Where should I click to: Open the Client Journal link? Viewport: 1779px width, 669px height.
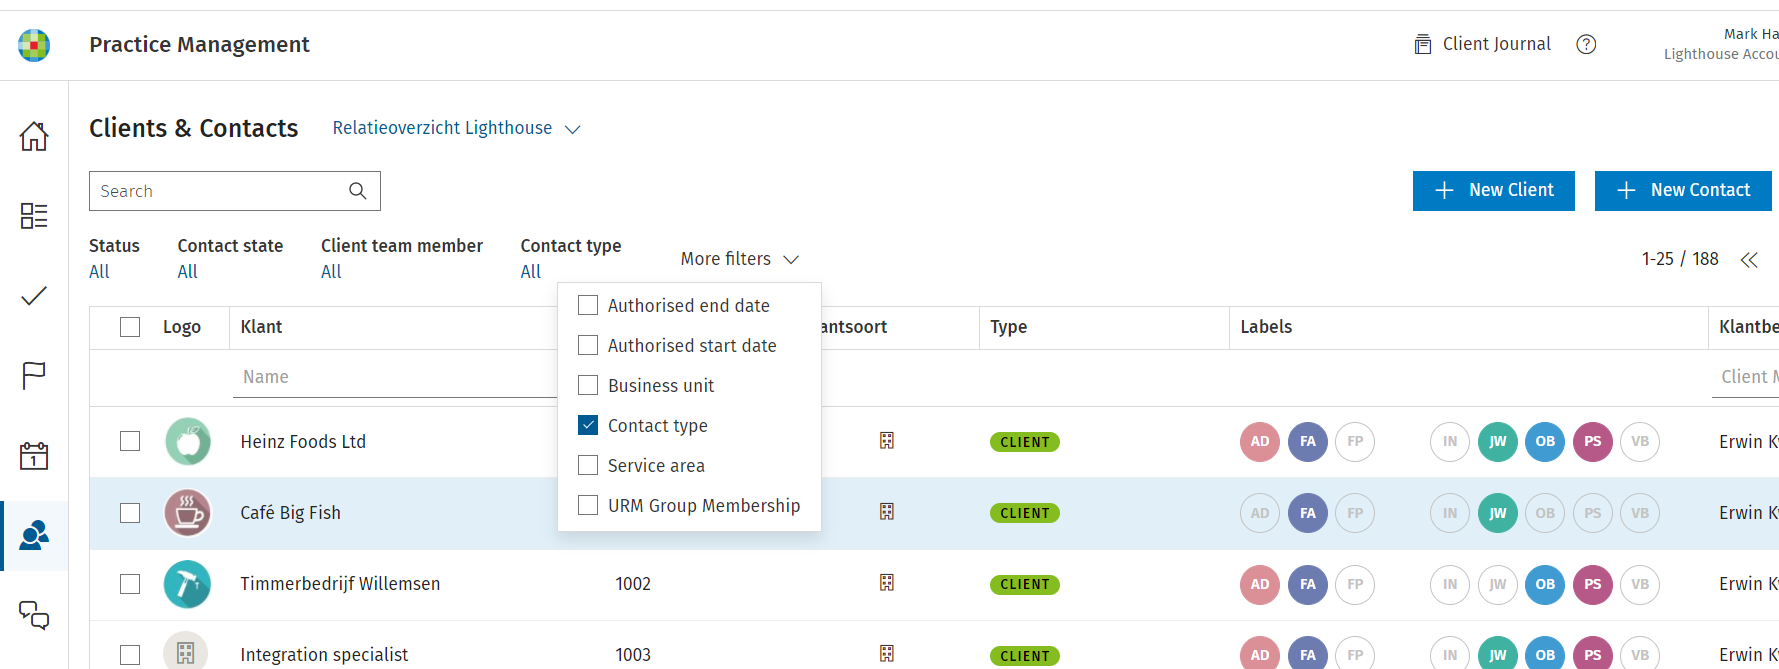pos(1483,44)
